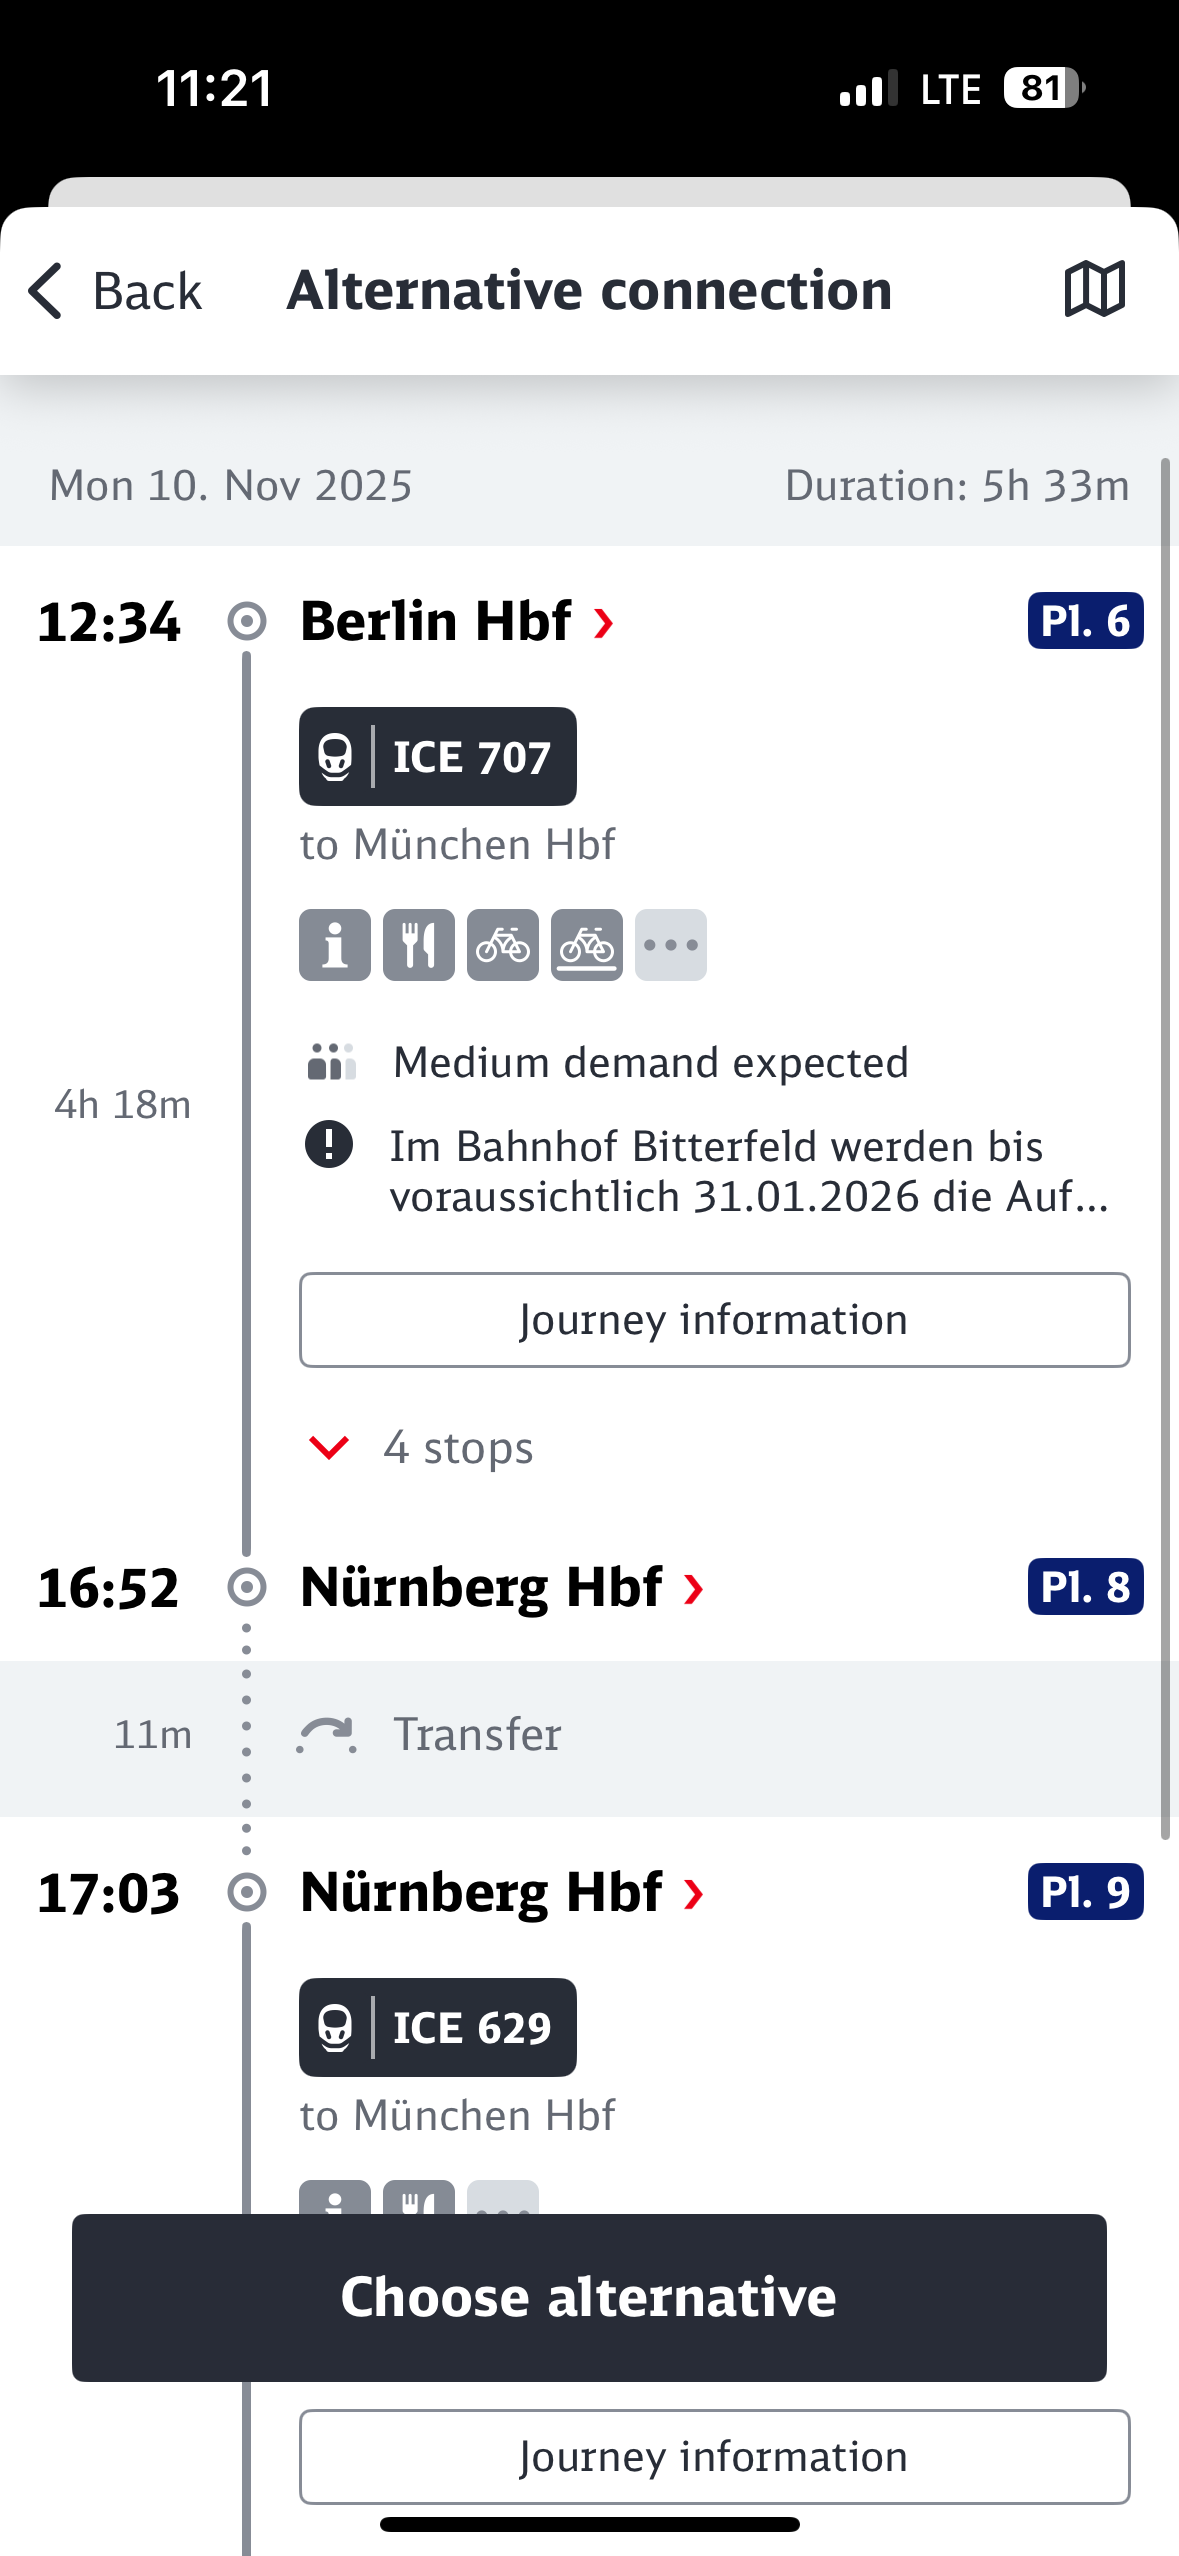This screenshot has width=1179, height=2556.
Task: Tap the 11m Transfer row
Action: (589, 1735)
